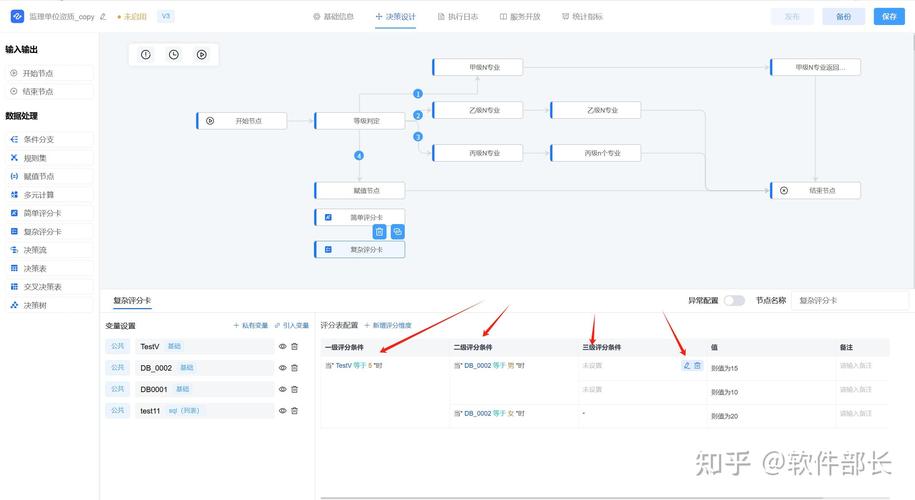
Task: Pick the 条件分支 item in sidebar
Action: click(x=50, y=139)
